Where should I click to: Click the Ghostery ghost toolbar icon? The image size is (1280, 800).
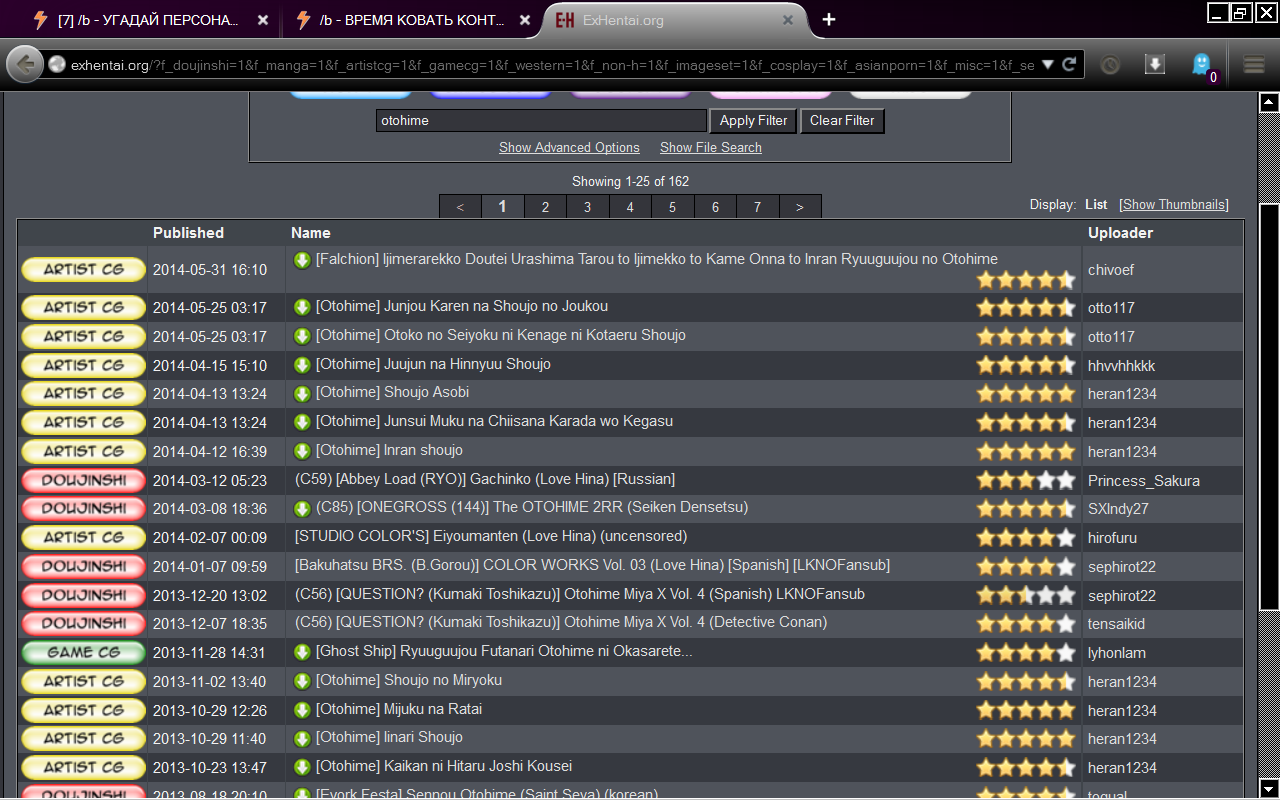[1201, 64]
